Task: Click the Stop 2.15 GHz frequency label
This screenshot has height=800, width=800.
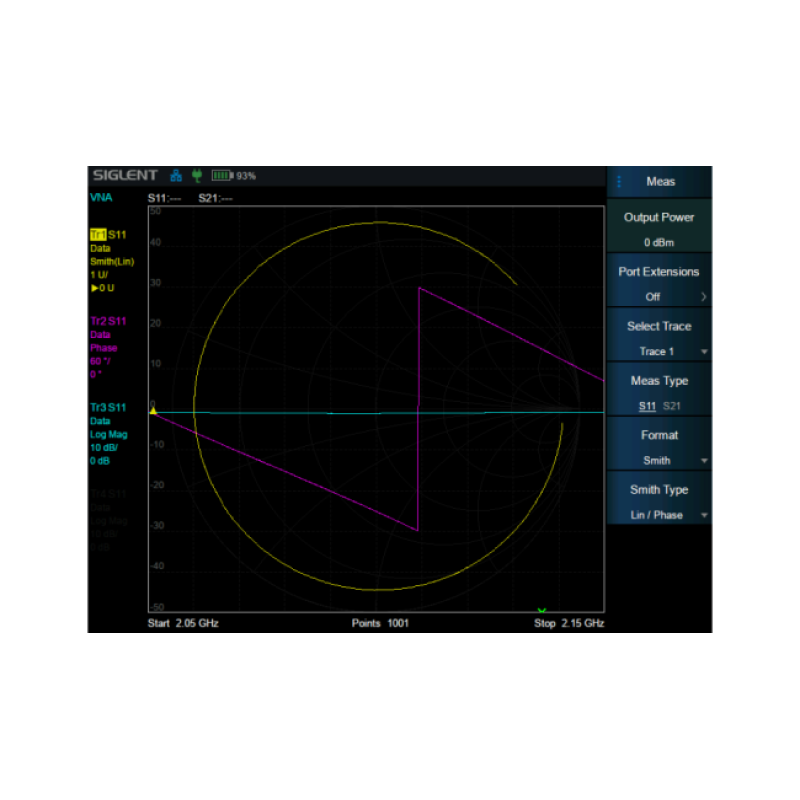Action: [569, 623]
